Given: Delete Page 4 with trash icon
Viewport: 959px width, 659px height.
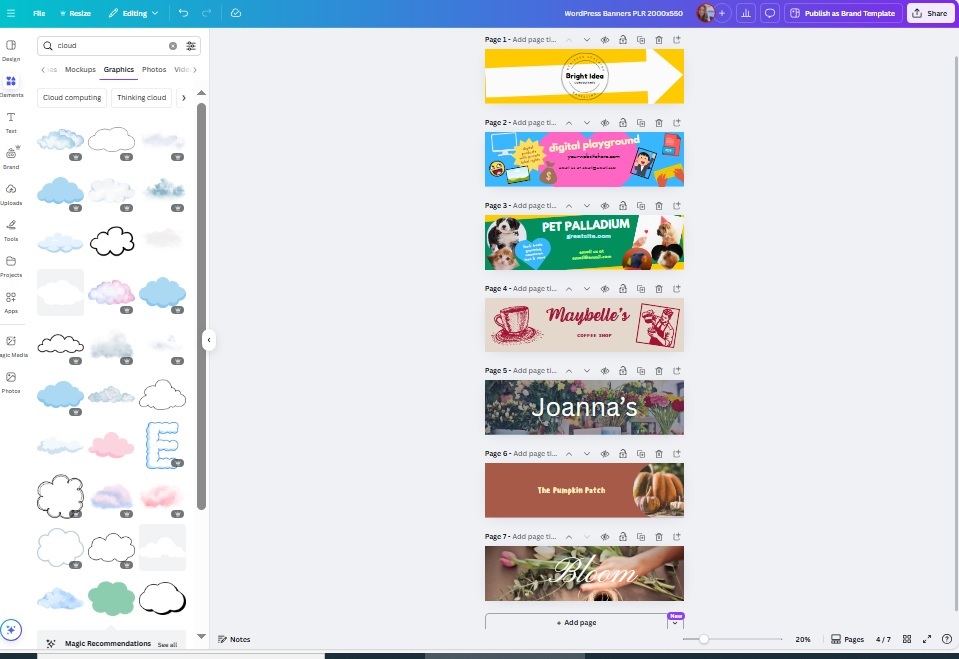Looking at the screenshot, I should pos(659,288).
